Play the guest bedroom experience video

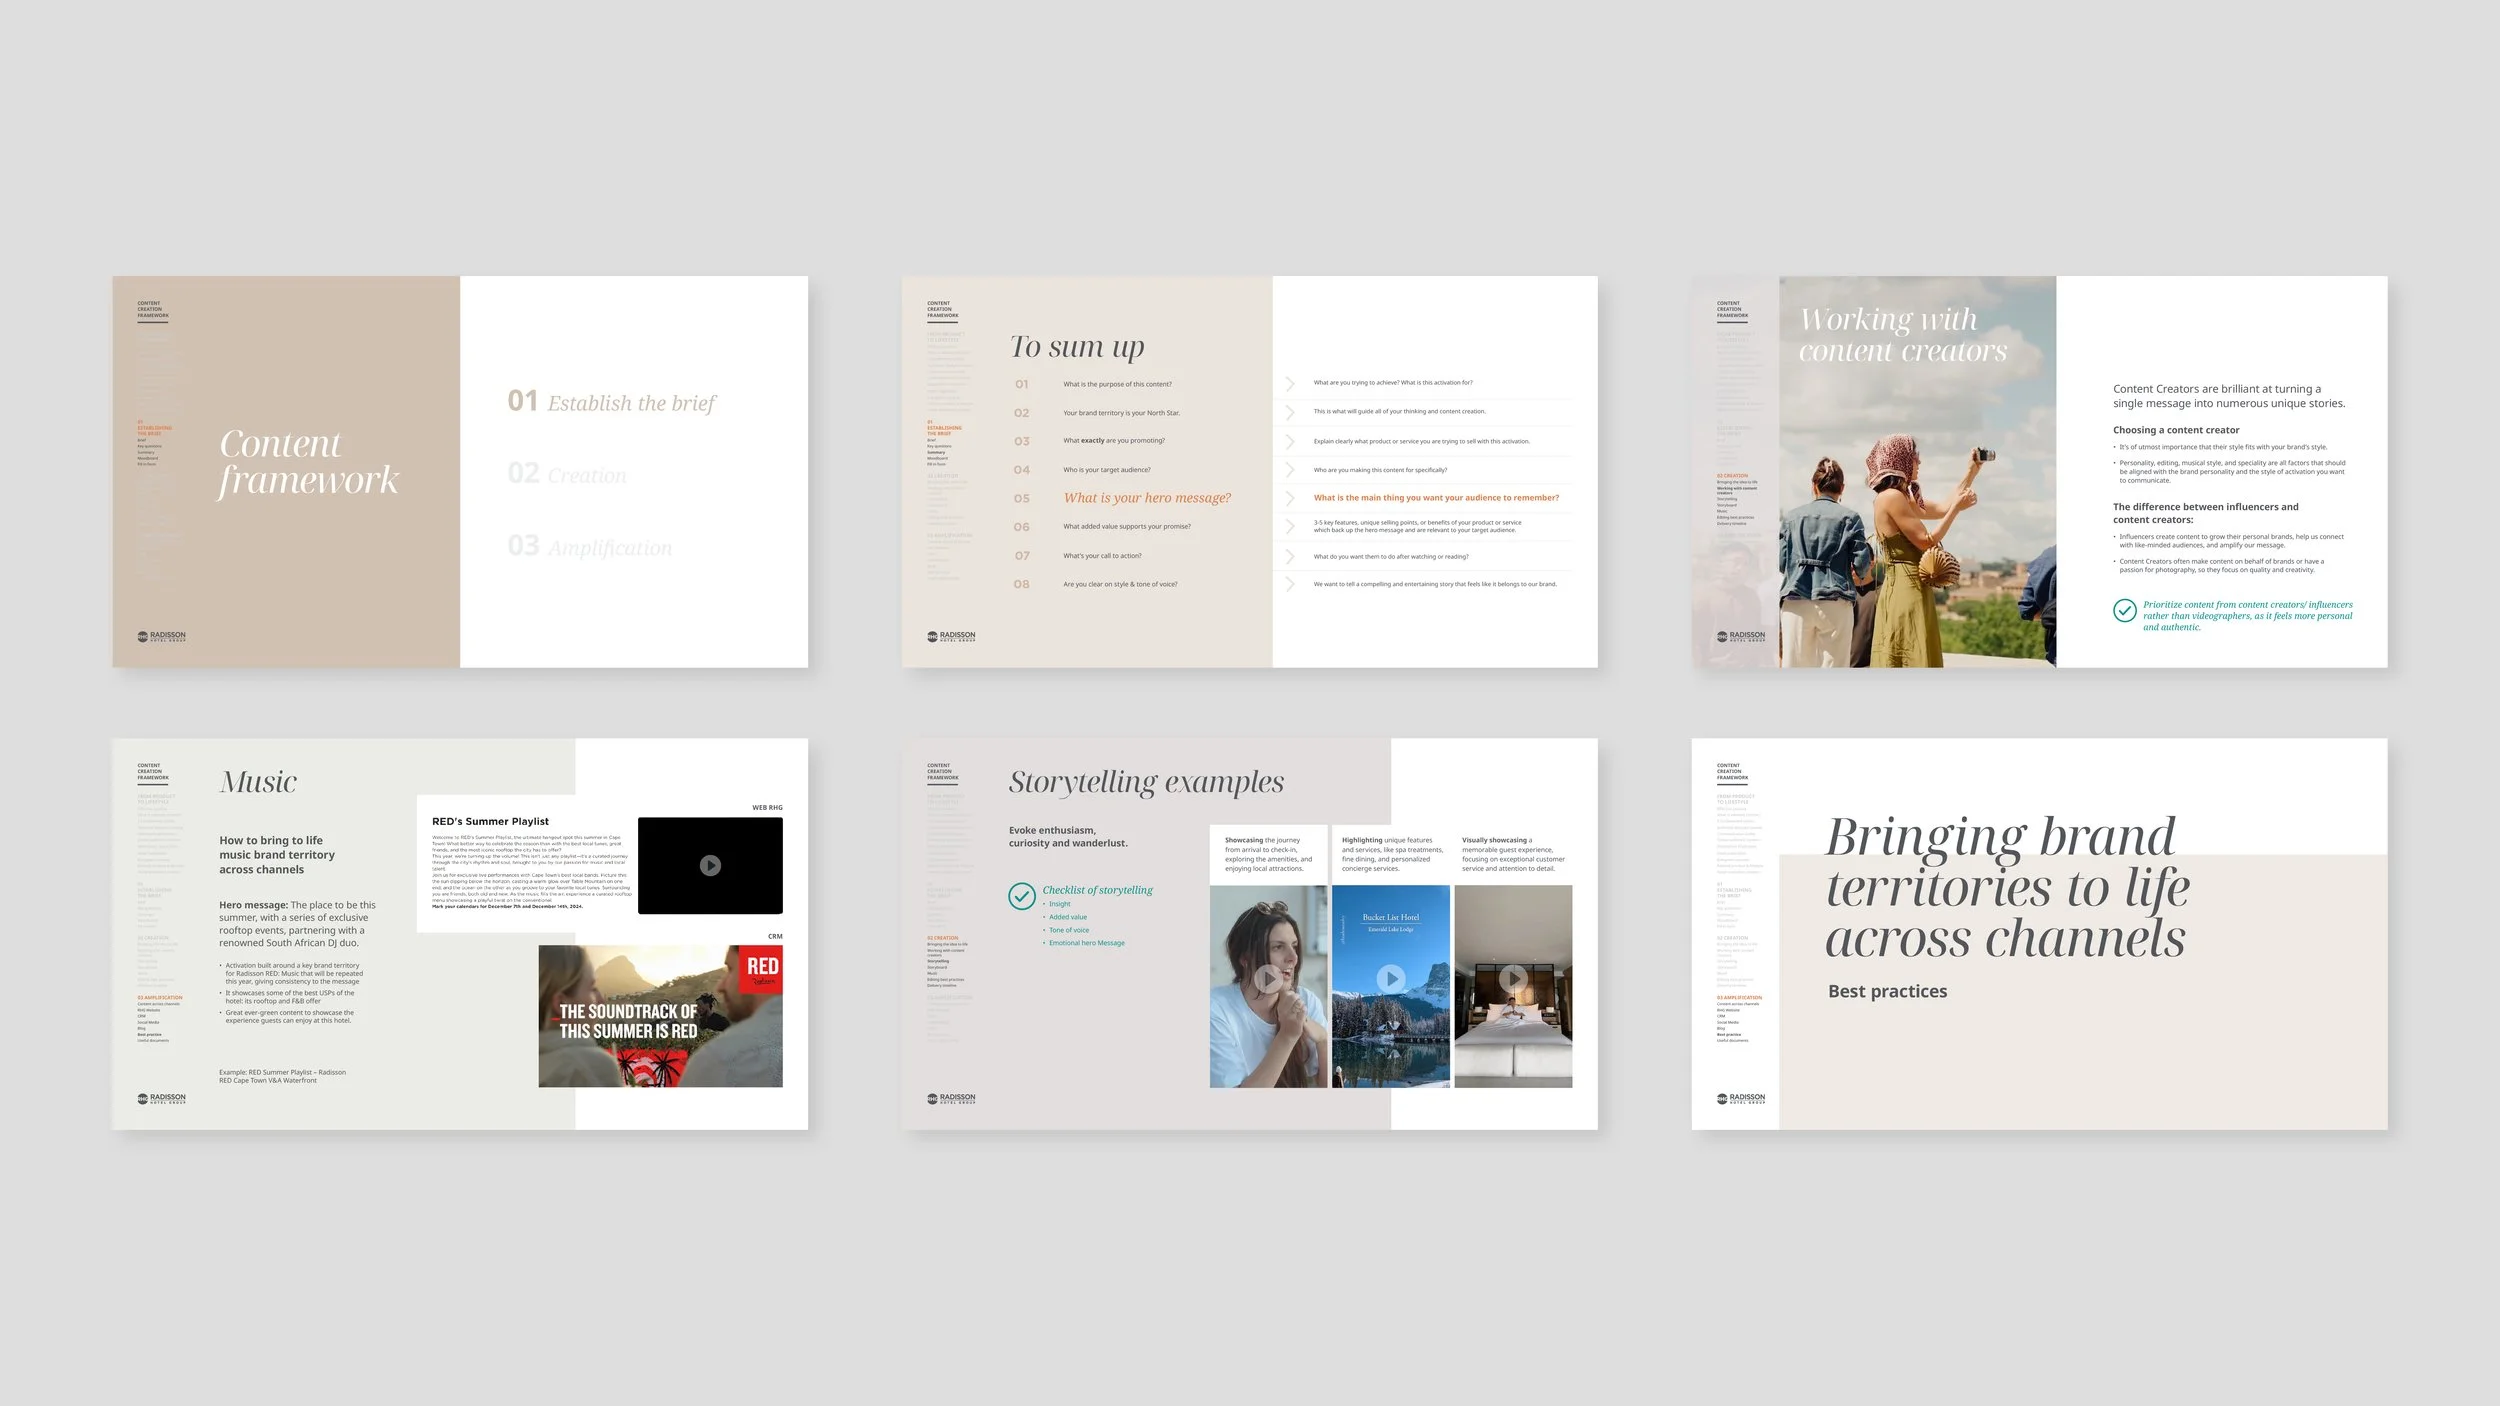tap(1515, 979)
